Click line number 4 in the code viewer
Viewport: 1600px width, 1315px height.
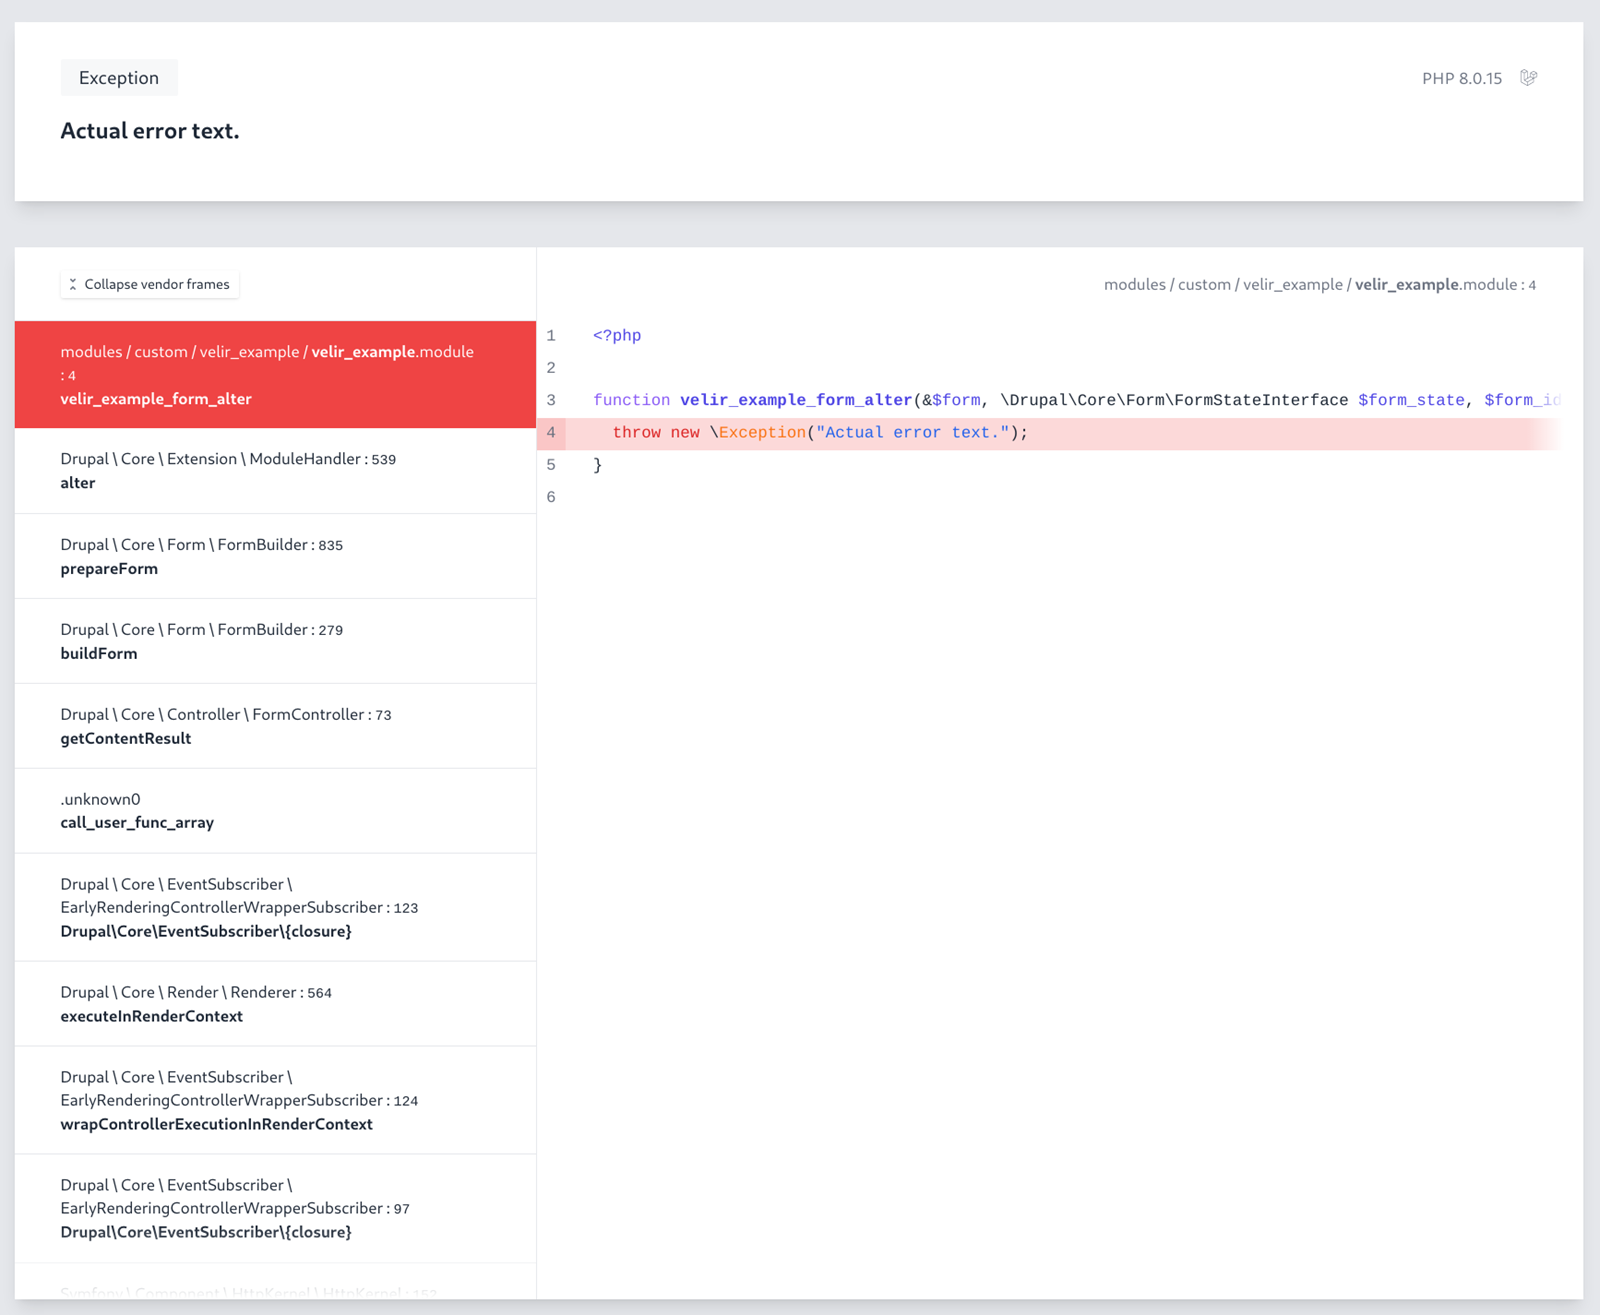[x=552, y=432]
